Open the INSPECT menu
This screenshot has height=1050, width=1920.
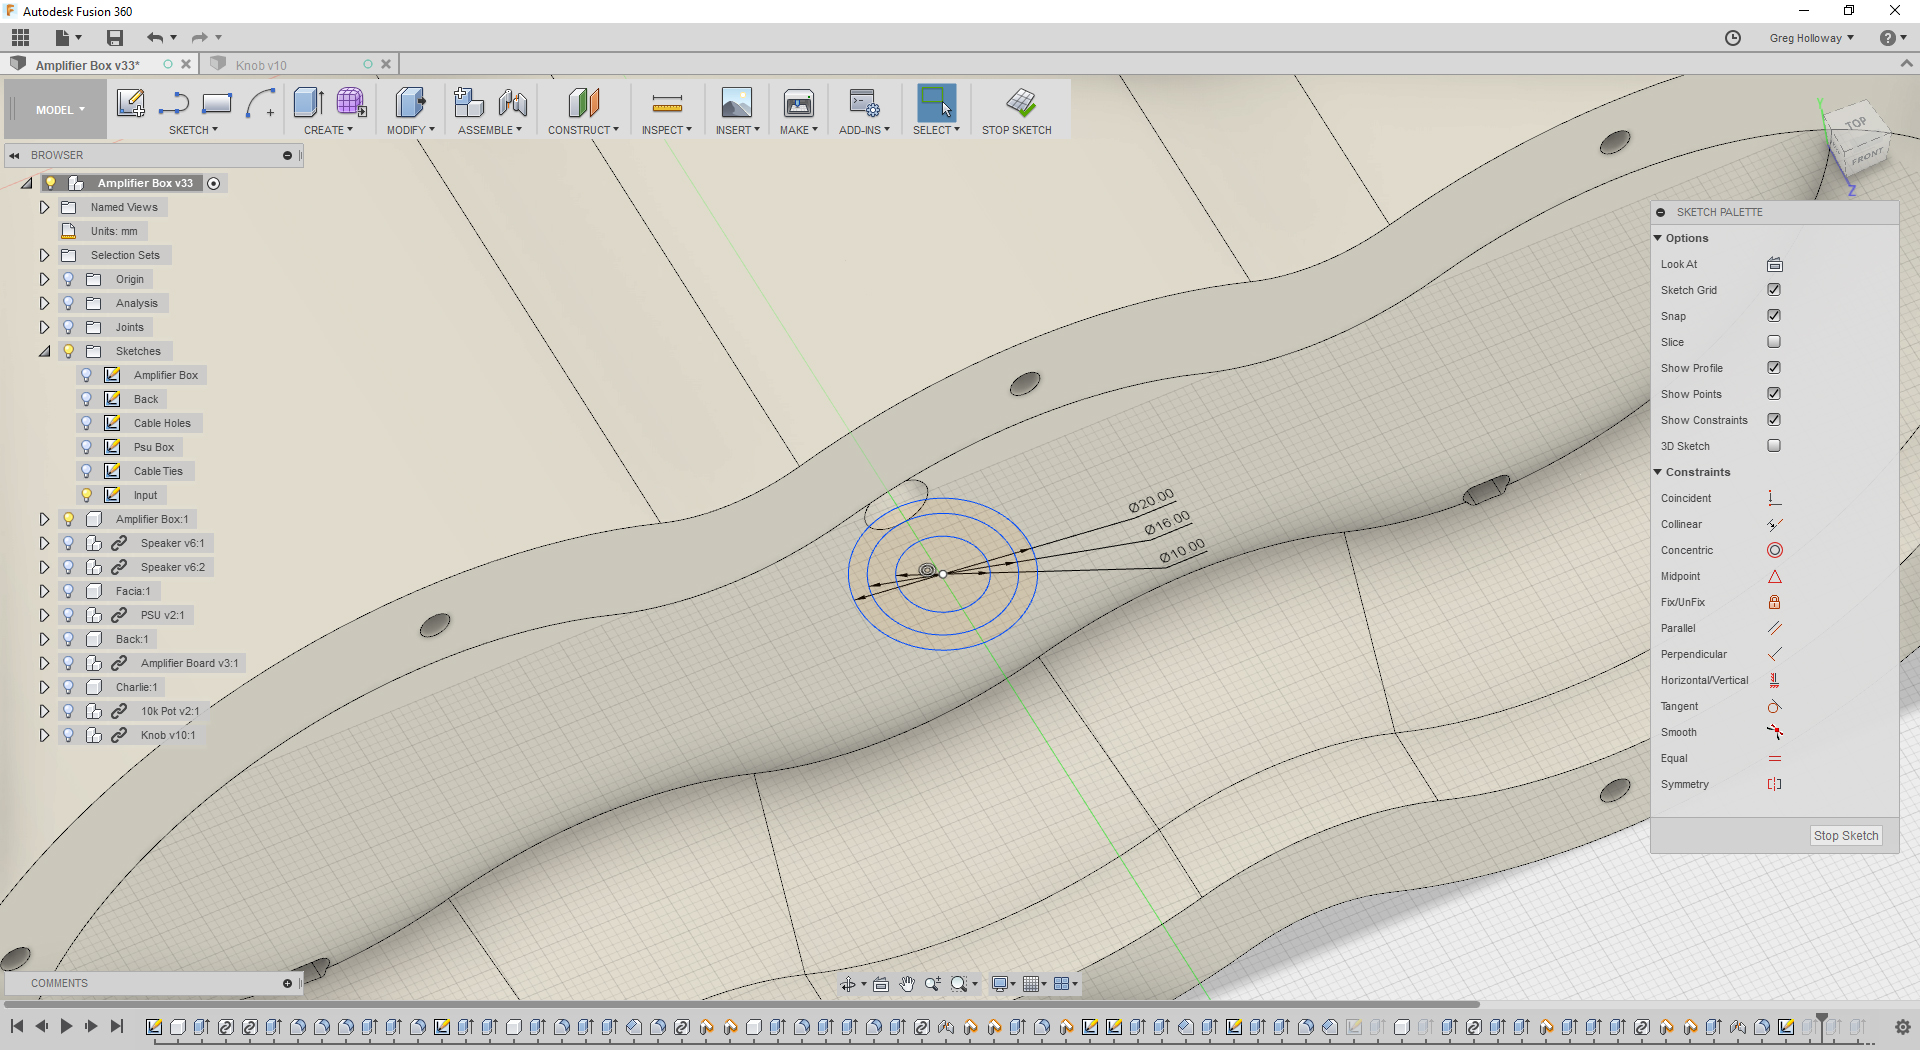[x=667, y=130]
